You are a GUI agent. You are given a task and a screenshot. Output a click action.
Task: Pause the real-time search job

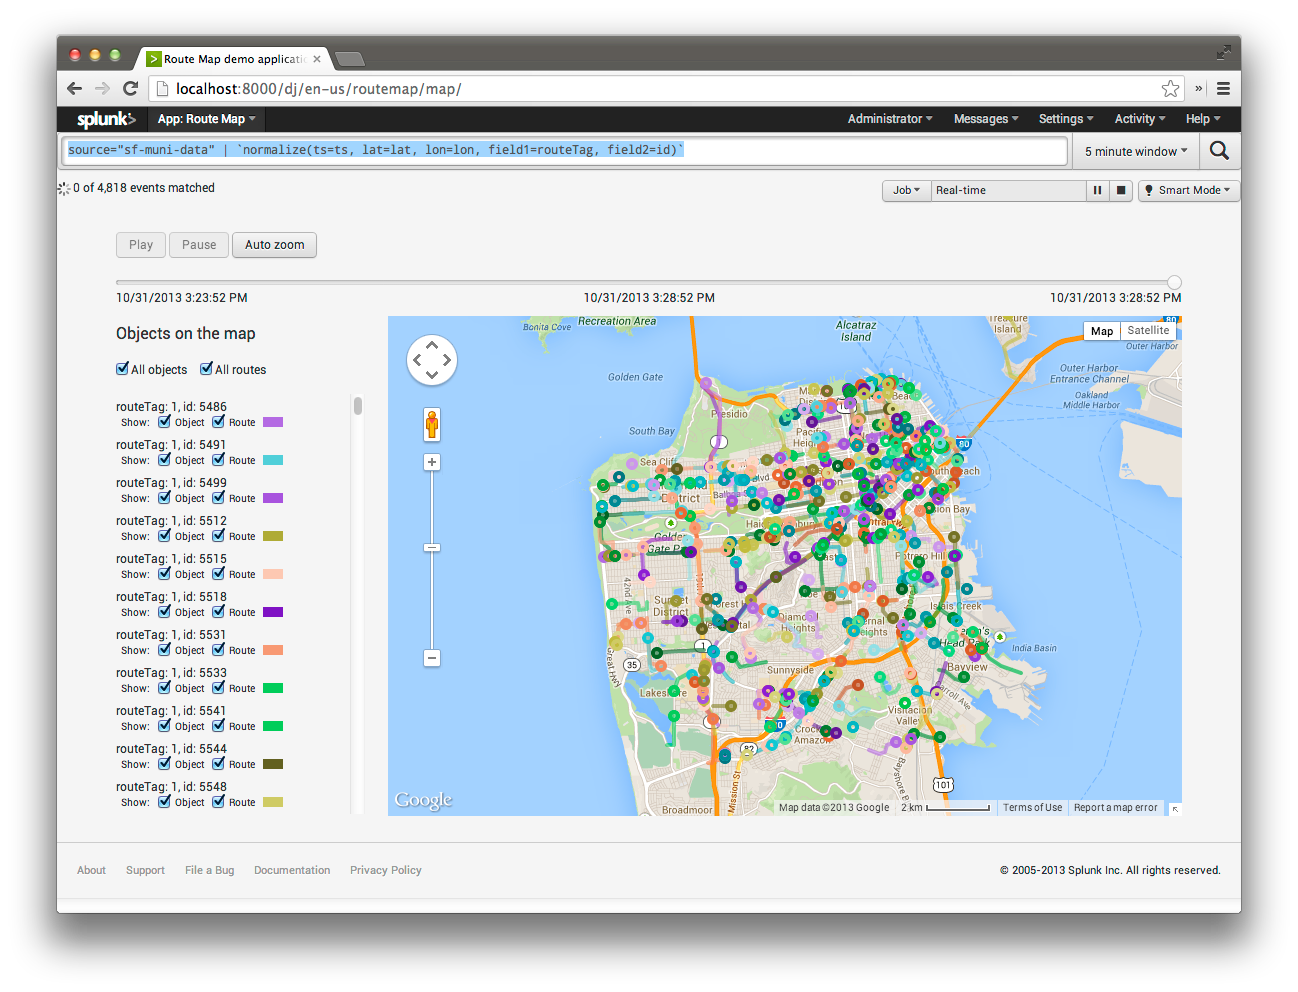pyautogui.click(x=1097, y=190)
